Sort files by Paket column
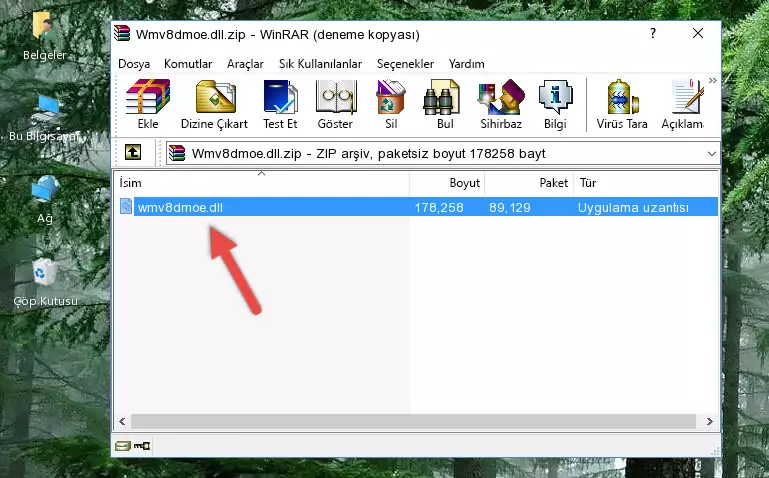 point(529,182)
